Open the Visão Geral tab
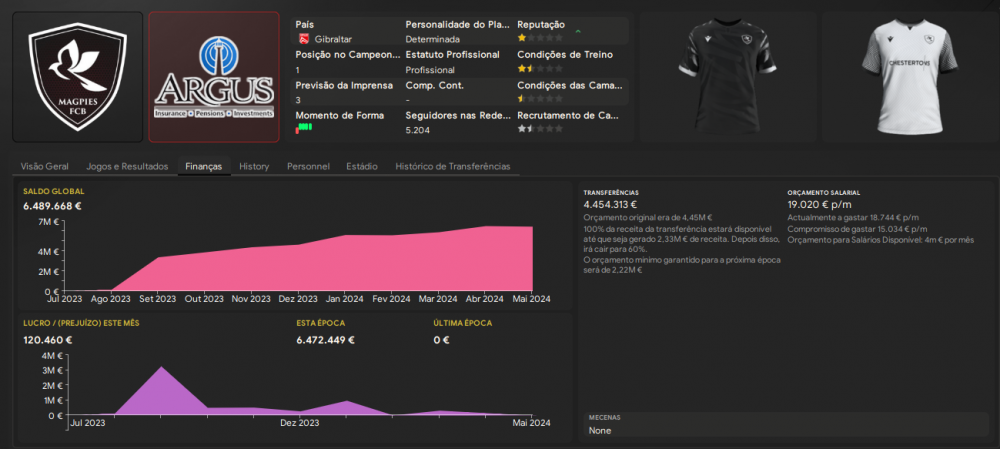Screen dimensions: 1000x449 pyautogui.click(x=45, y=166)
